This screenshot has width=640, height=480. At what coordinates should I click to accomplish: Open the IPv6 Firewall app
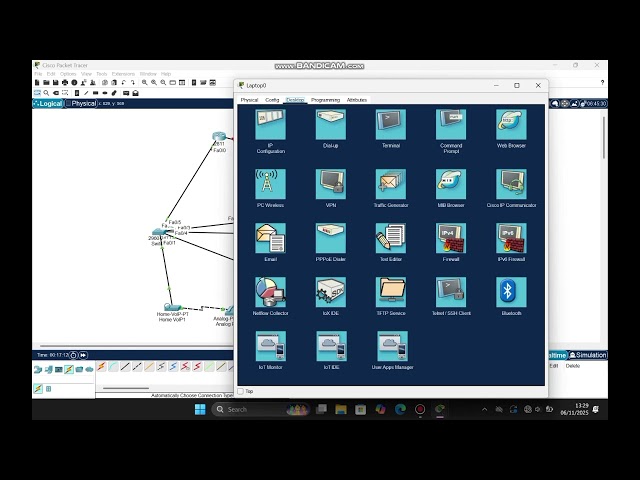pyautogui.click(x=511, y=238)
